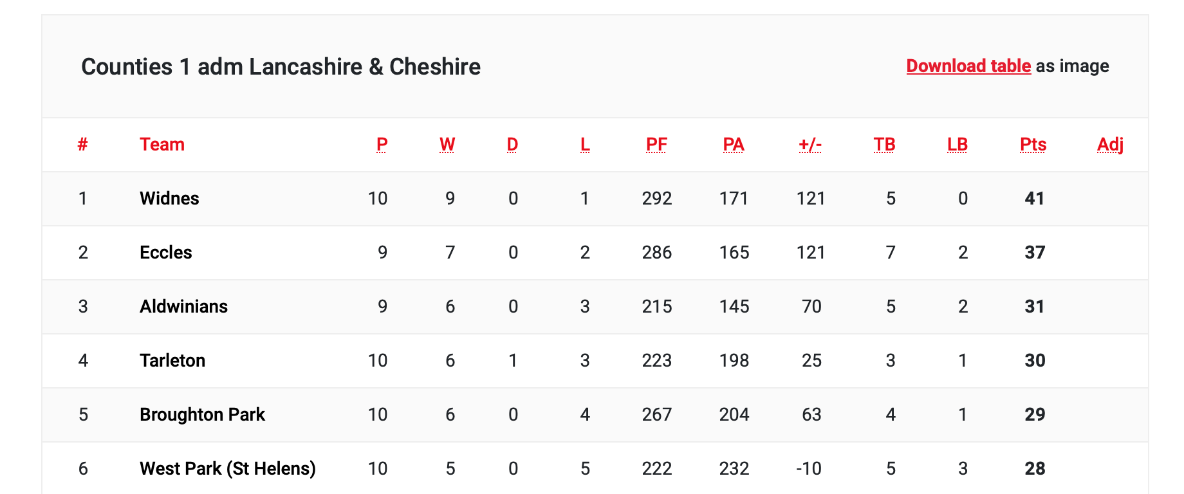Click the LB column header
Viewport: 1184px width, 494px height.
point(957,144)
